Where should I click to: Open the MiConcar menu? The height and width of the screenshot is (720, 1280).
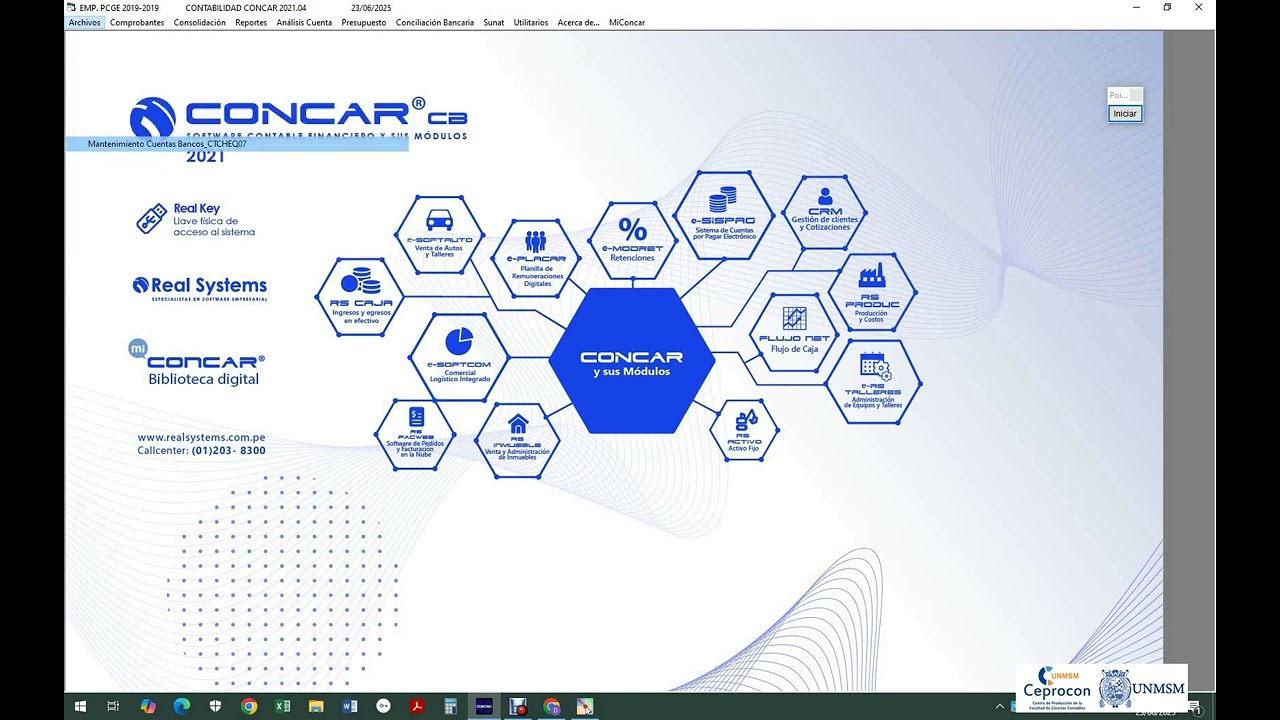626,22
